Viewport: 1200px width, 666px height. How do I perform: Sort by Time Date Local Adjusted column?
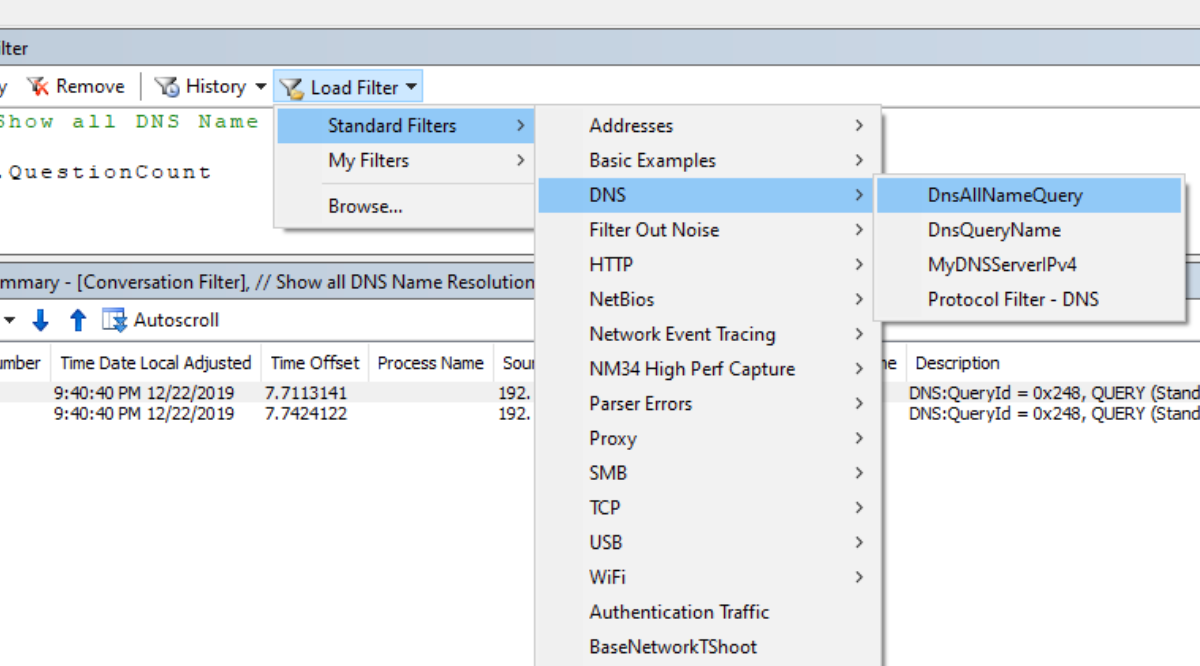click(156, 363)
